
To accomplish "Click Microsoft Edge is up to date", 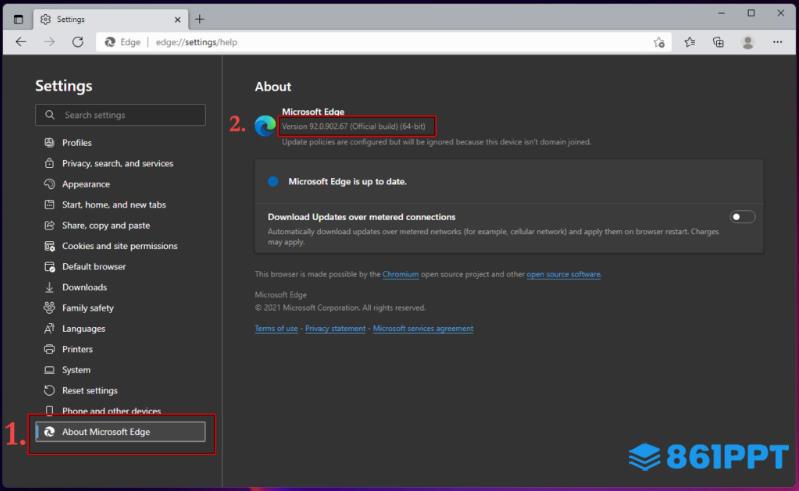I will [x=348, y=181].
